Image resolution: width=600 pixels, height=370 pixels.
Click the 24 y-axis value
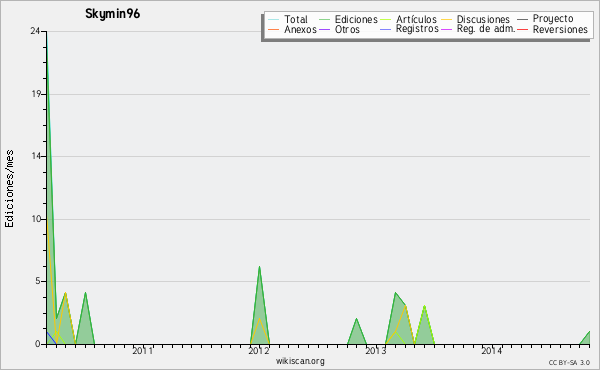click(x=35, y=31)
